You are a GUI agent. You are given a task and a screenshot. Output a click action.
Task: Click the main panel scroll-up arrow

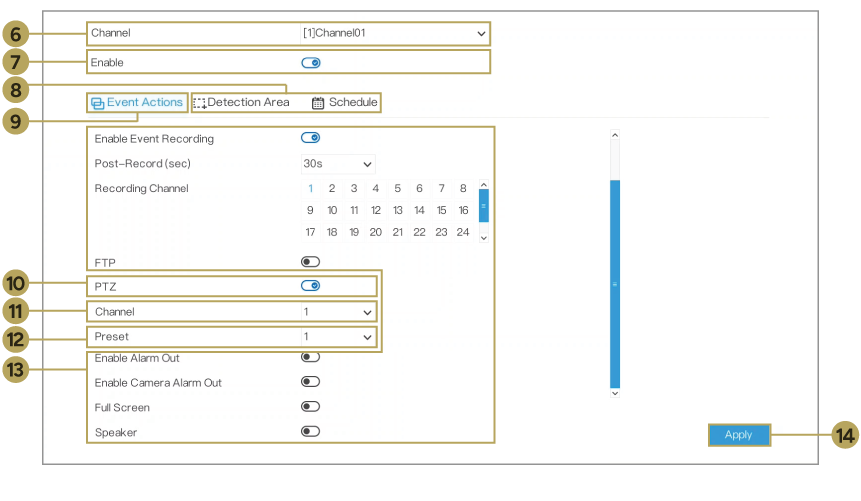pyautogui.click(x=615, y=135)
